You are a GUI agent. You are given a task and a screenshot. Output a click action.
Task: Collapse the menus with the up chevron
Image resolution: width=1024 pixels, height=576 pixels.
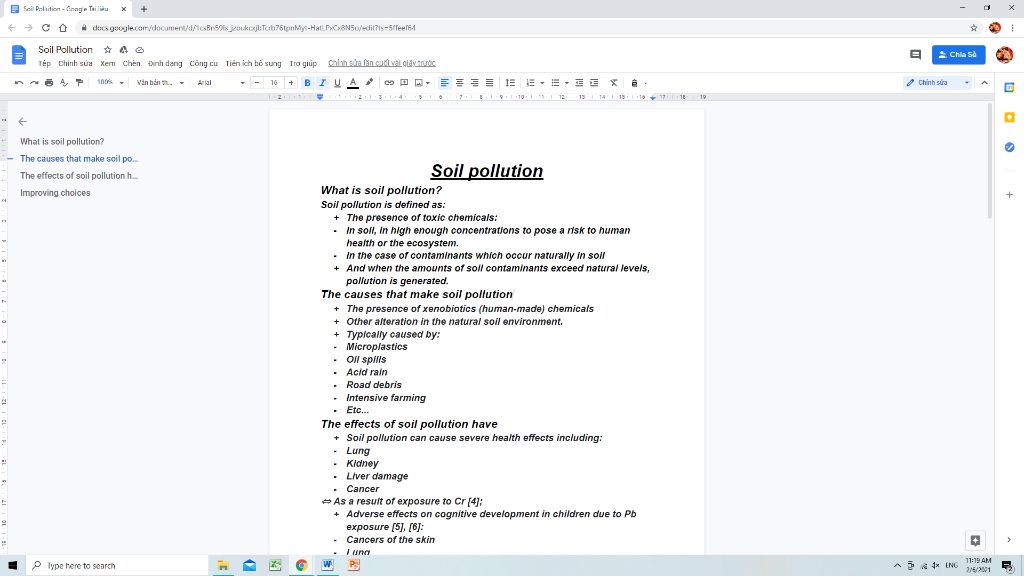pos(985,83)
